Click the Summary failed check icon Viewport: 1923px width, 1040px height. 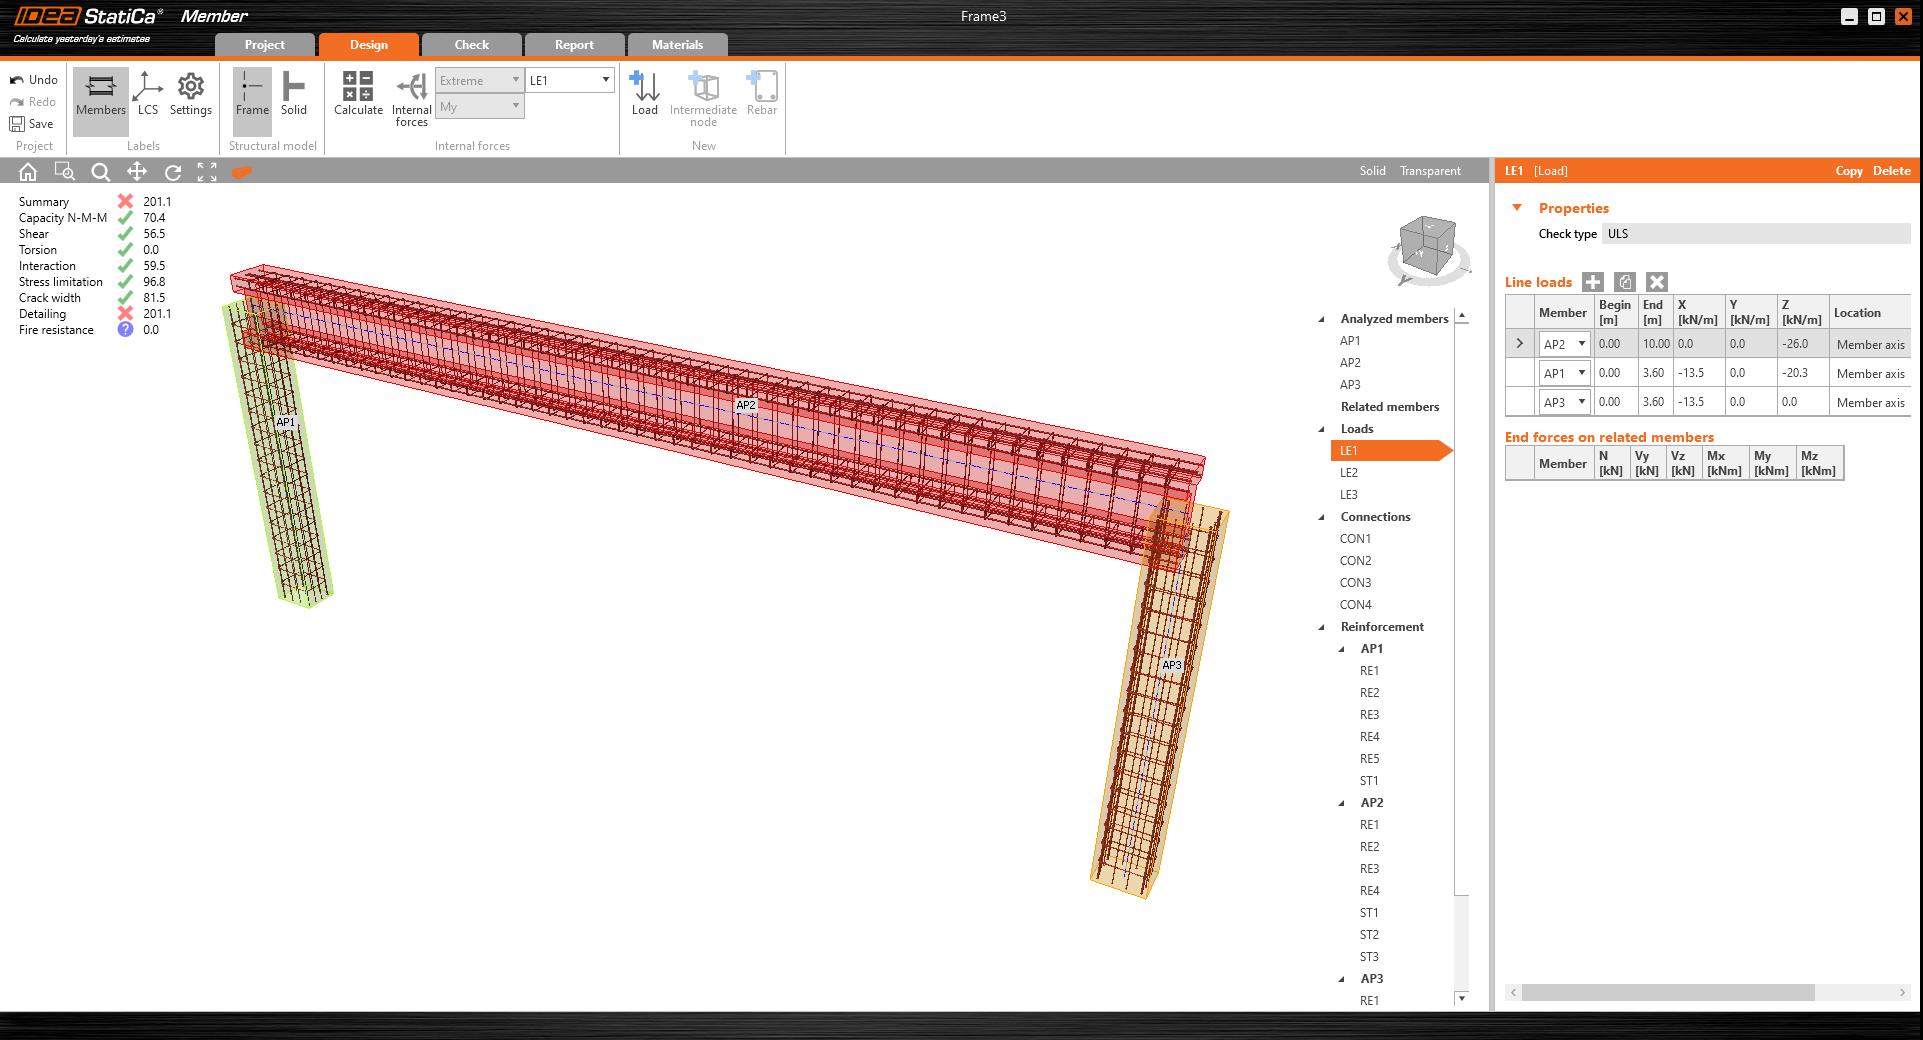125,202
